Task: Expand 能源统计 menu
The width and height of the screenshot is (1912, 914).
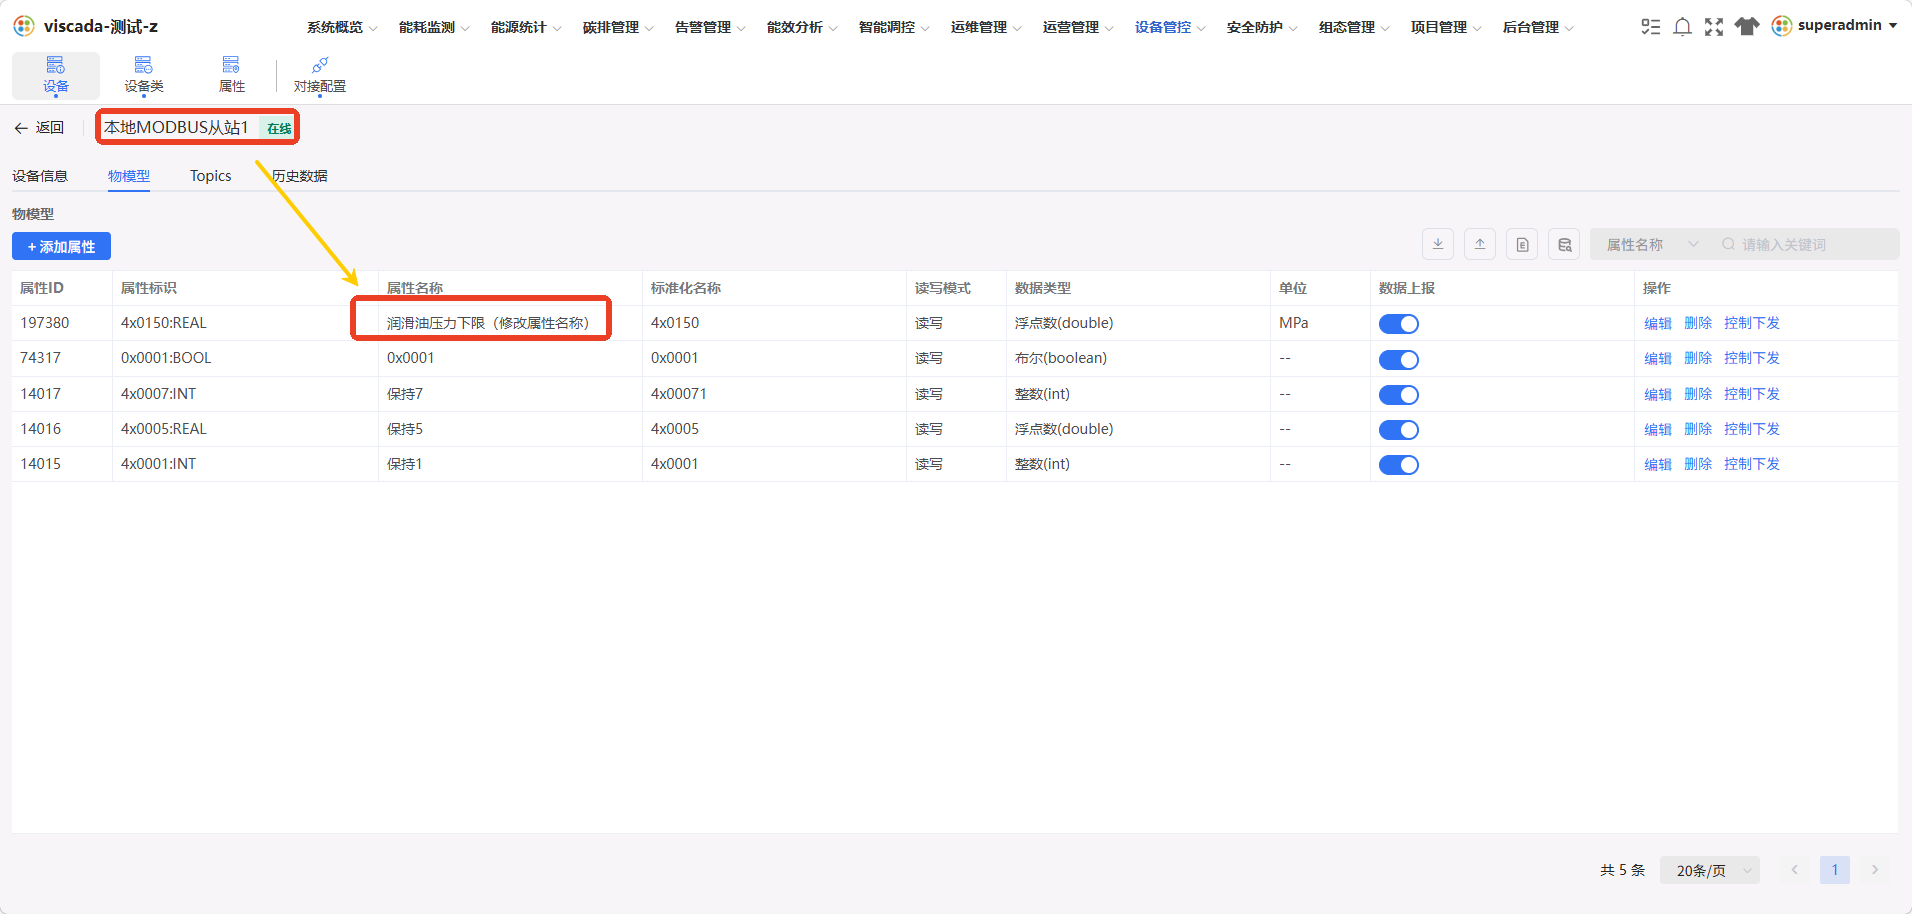Action: [x=526, y=27]
